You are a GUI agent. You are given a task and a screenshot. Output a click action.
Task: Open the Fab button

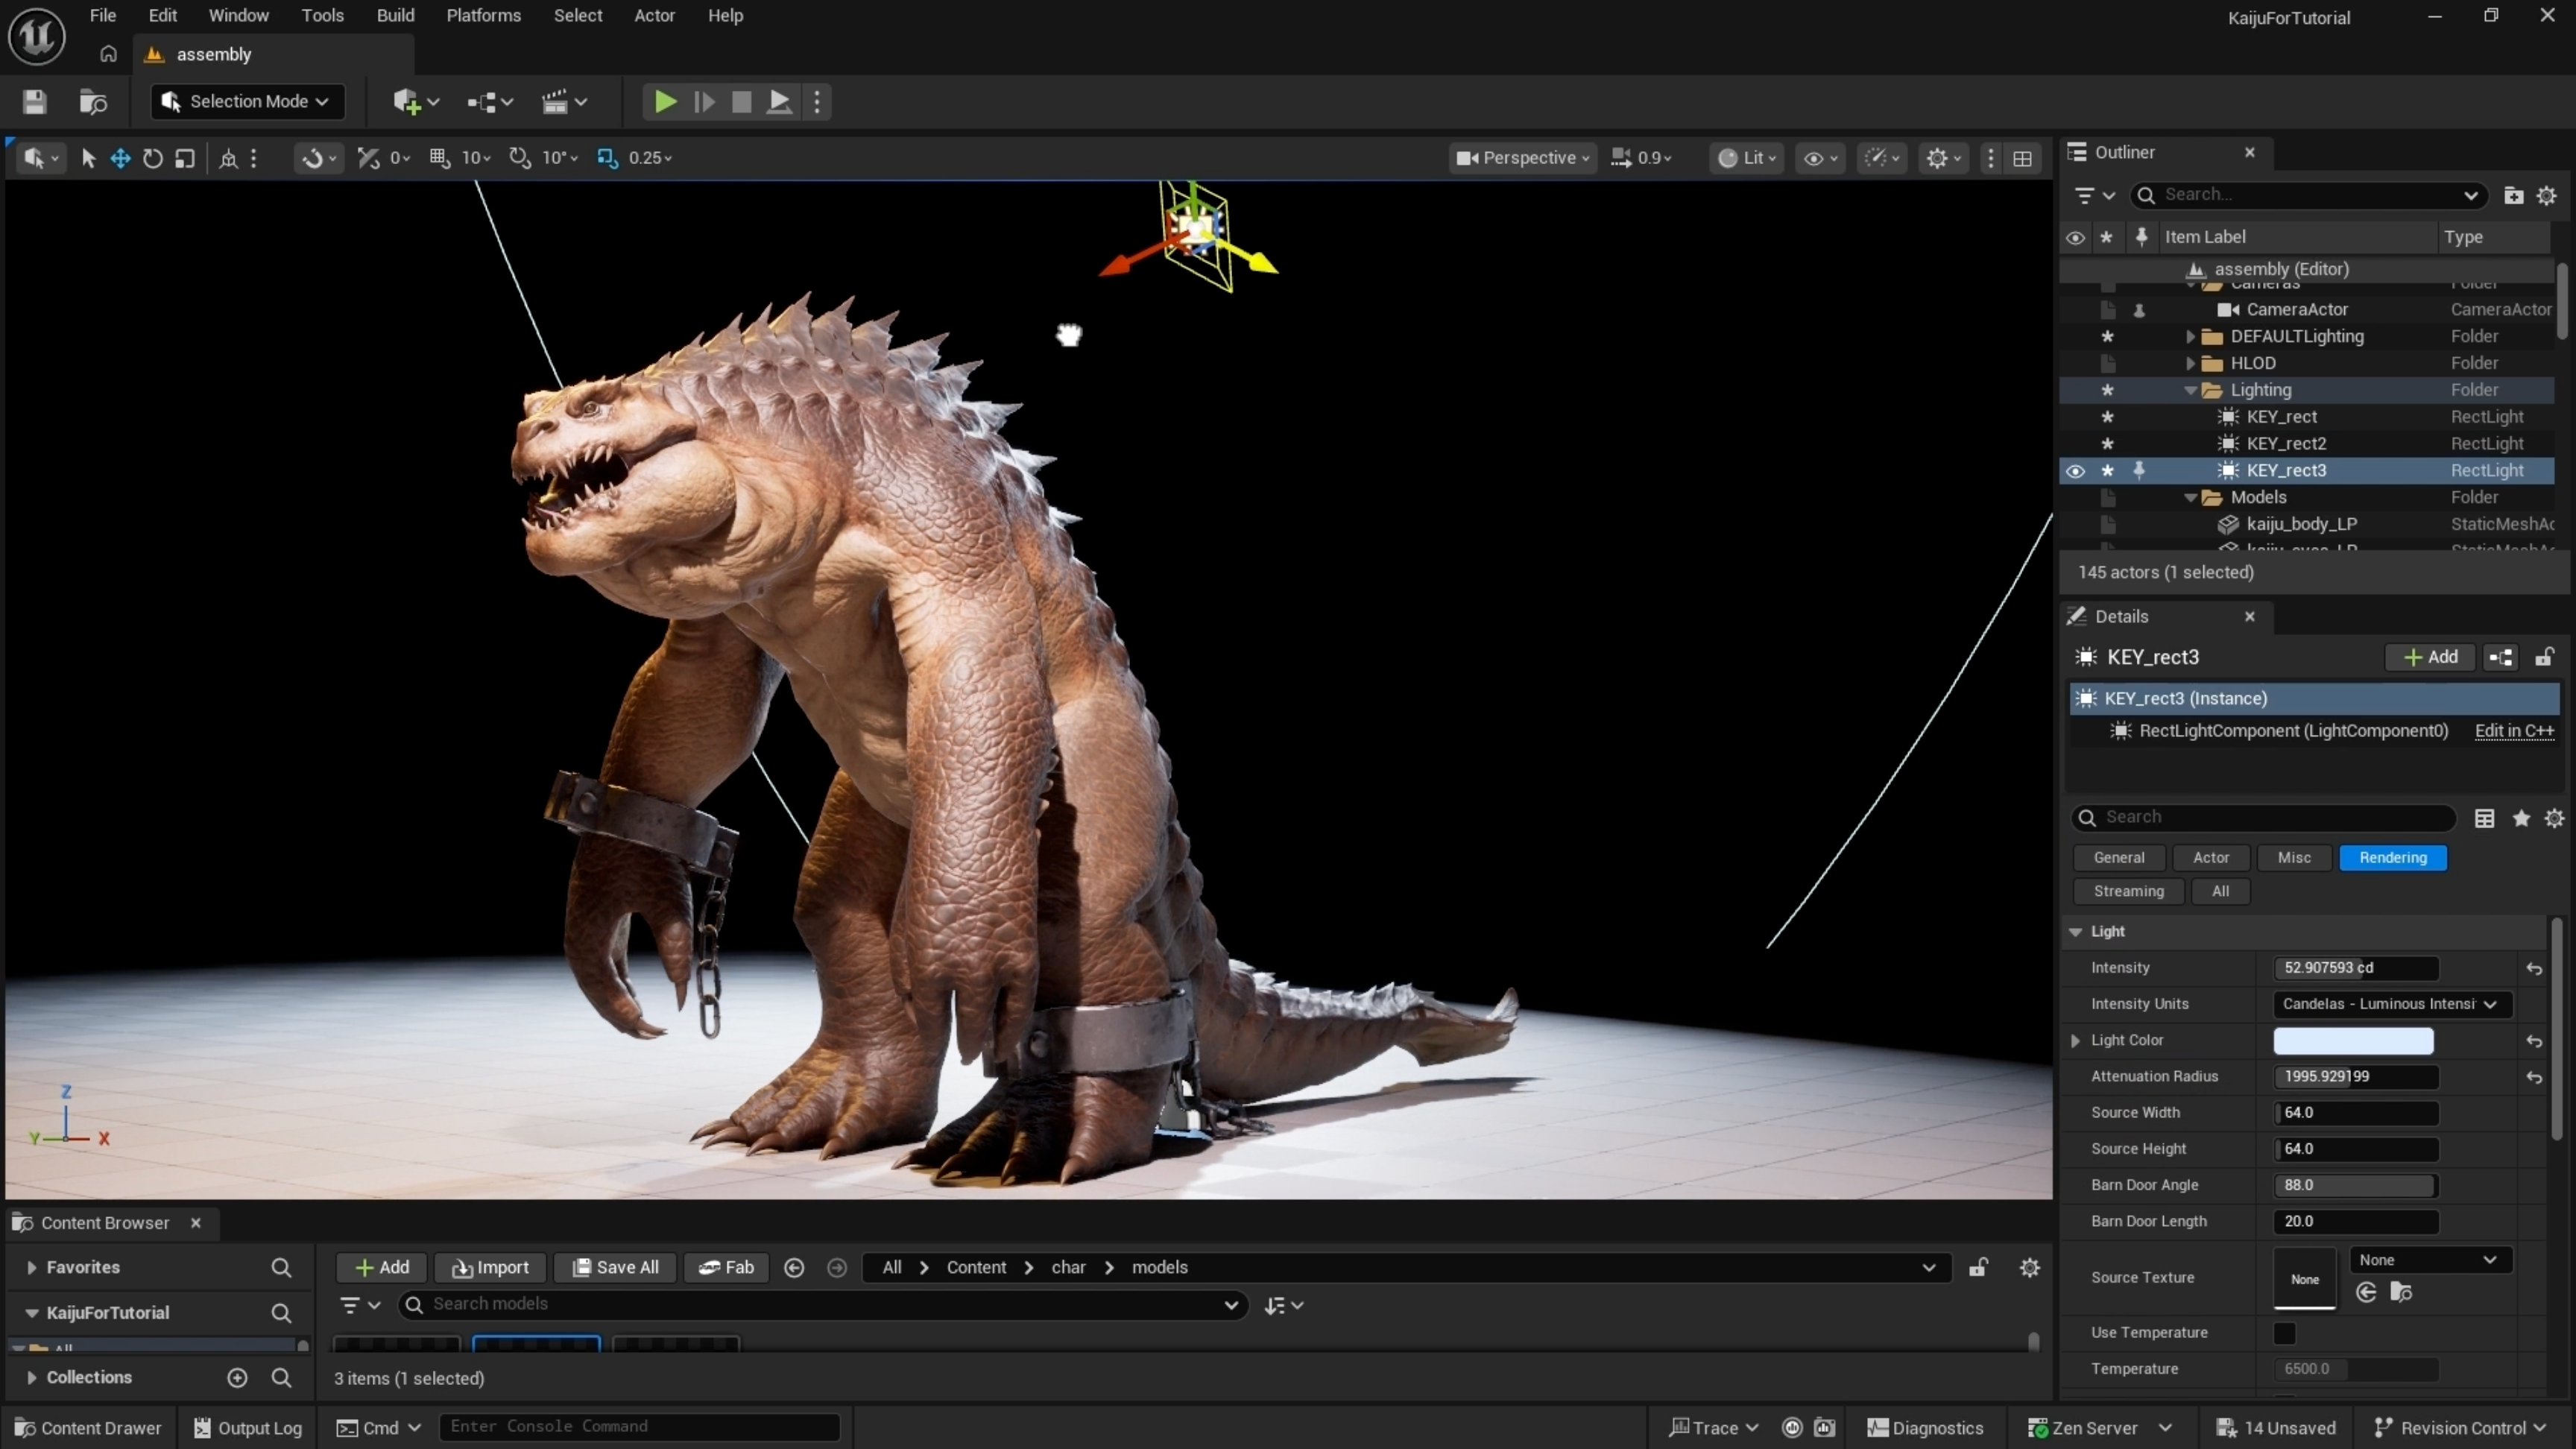(726, 1268)
